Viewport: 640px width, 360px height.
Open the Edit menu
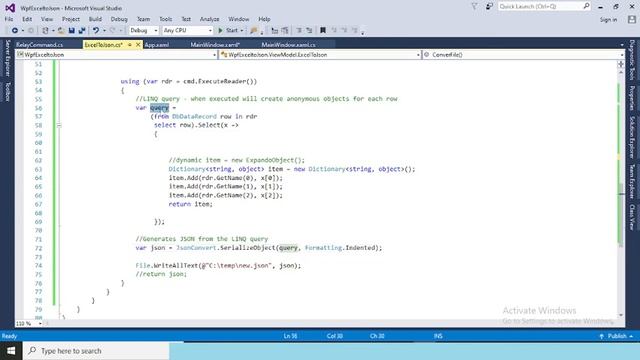click(27, 19)
